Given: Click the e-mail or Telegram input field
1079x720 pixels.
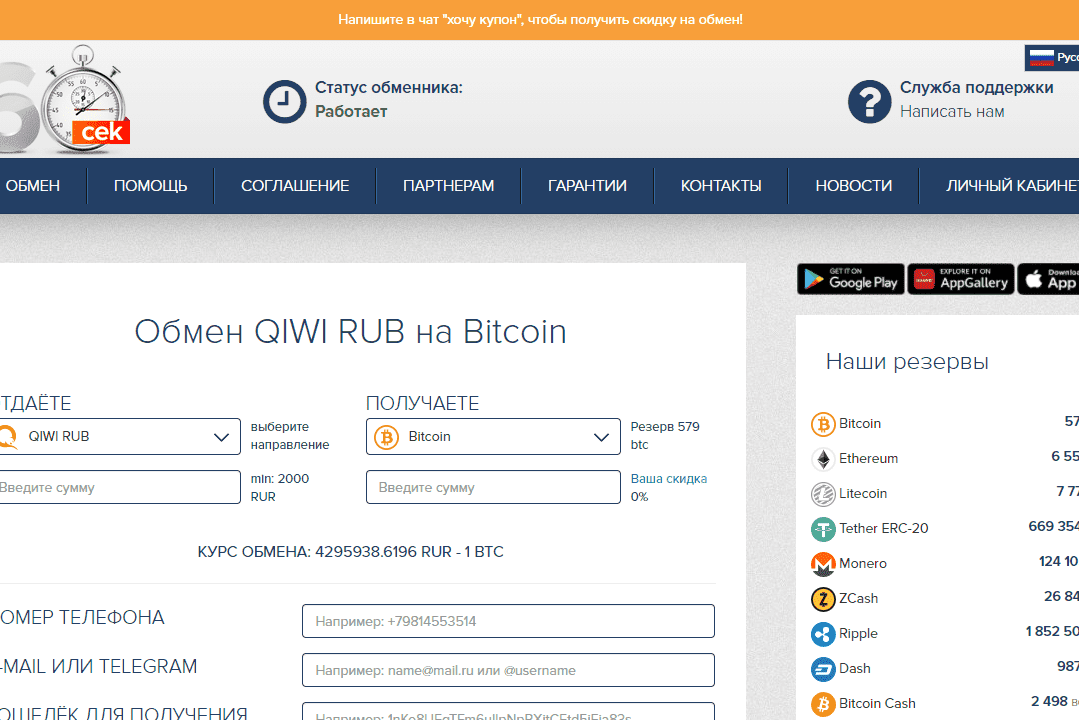Looking at the screenshot, I should (508, 670).
